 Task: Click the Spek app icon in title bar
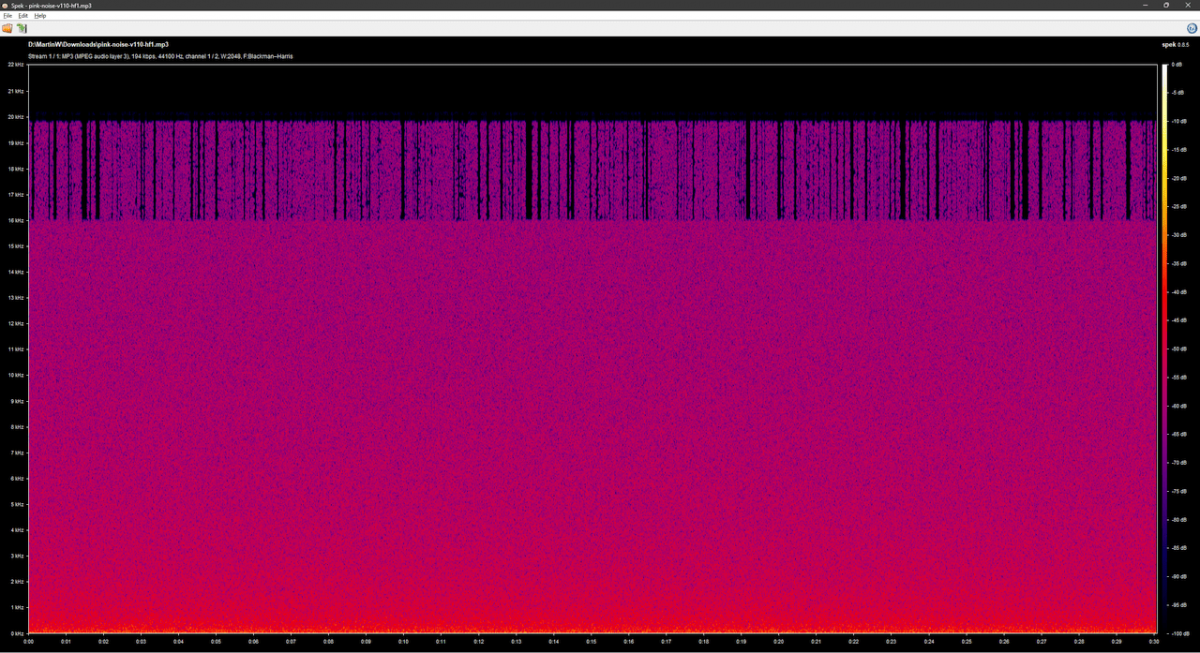click(5, 5)
